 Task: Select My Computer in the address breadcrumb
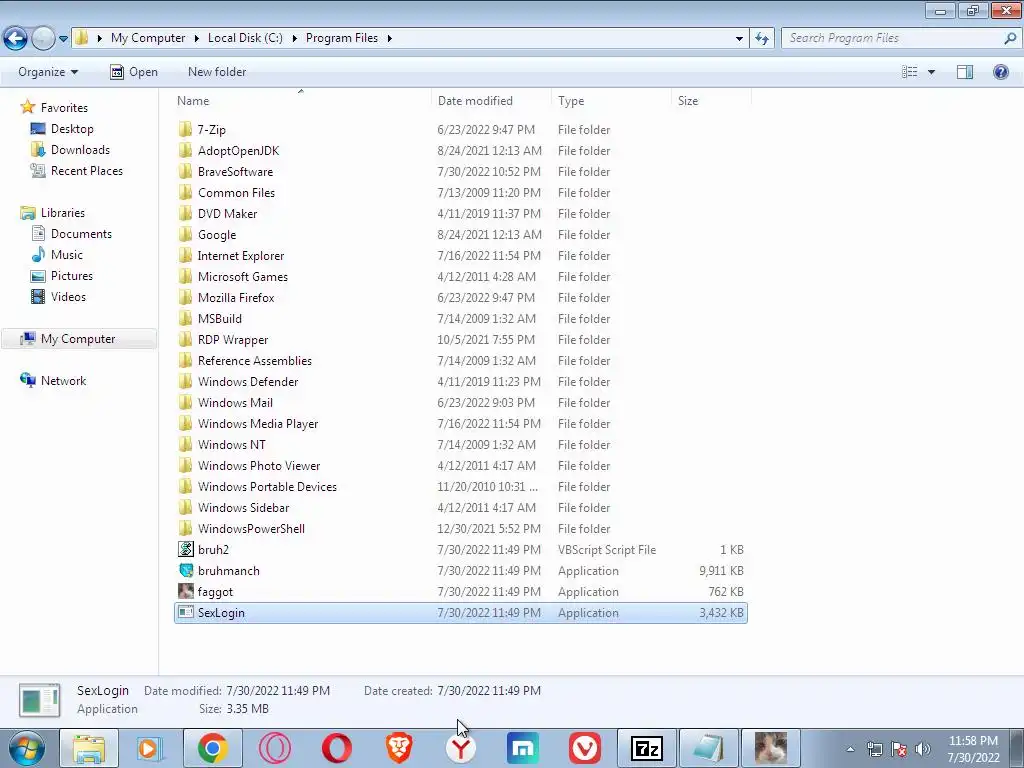148,38
